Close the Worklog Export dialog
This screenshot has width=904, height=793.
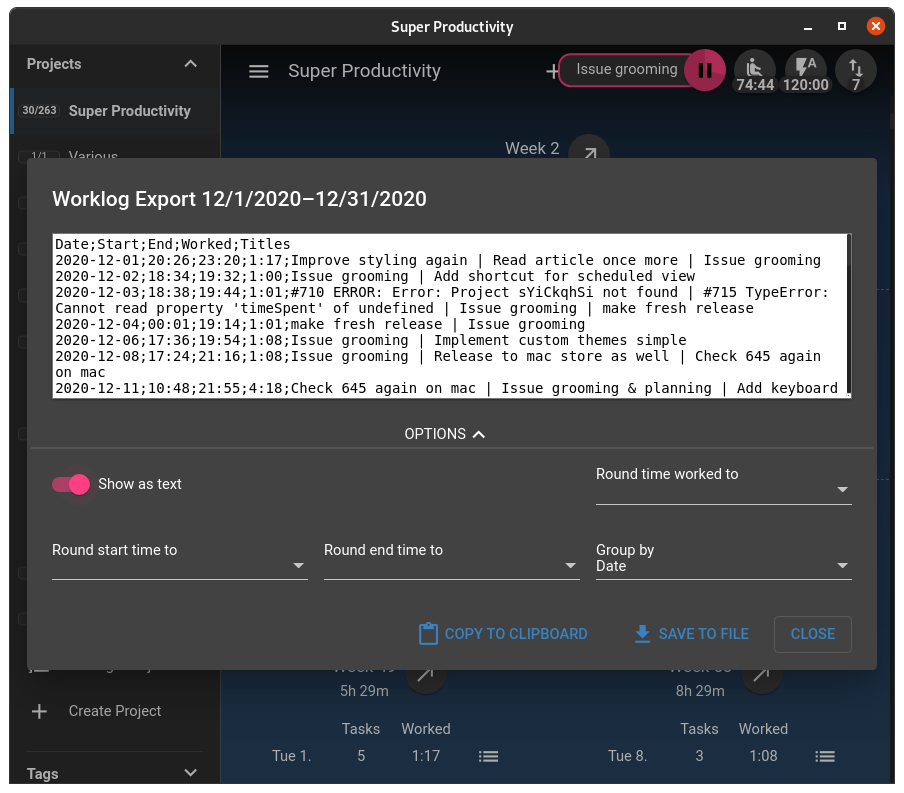click(812, 633)
